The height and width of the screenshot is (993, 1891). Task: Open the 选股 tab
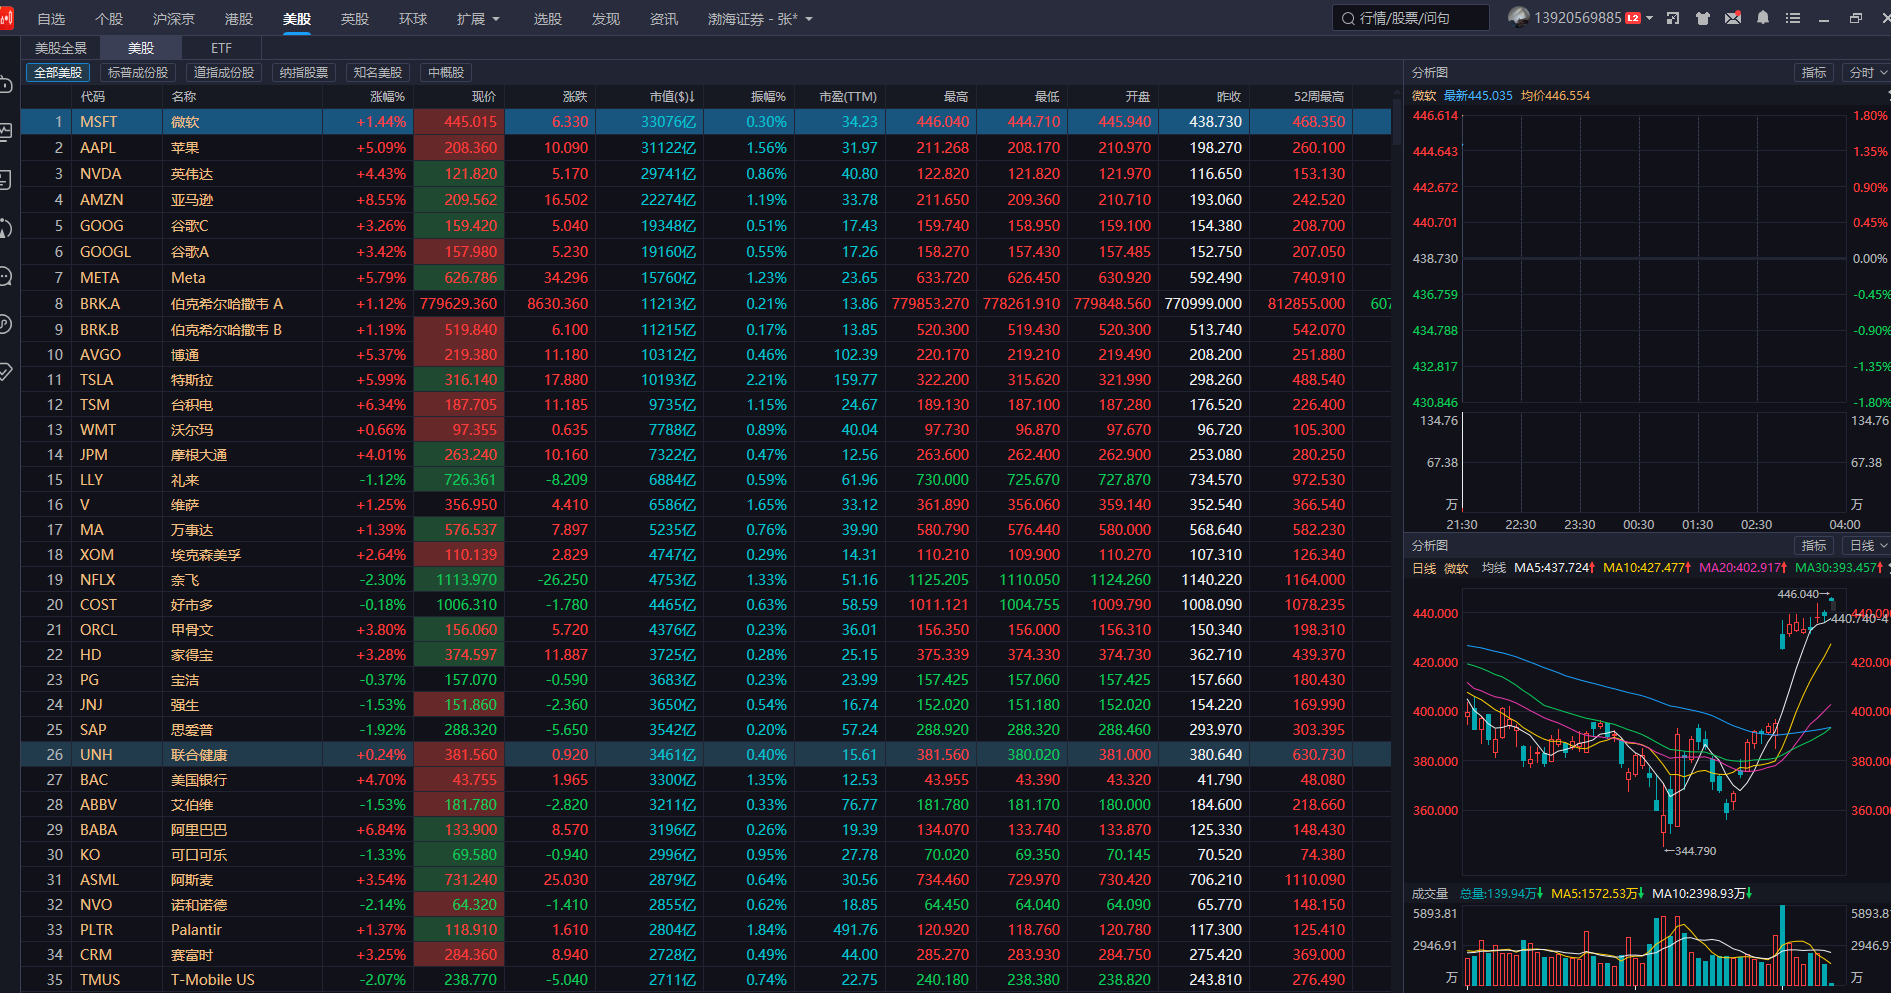point(548,19)
